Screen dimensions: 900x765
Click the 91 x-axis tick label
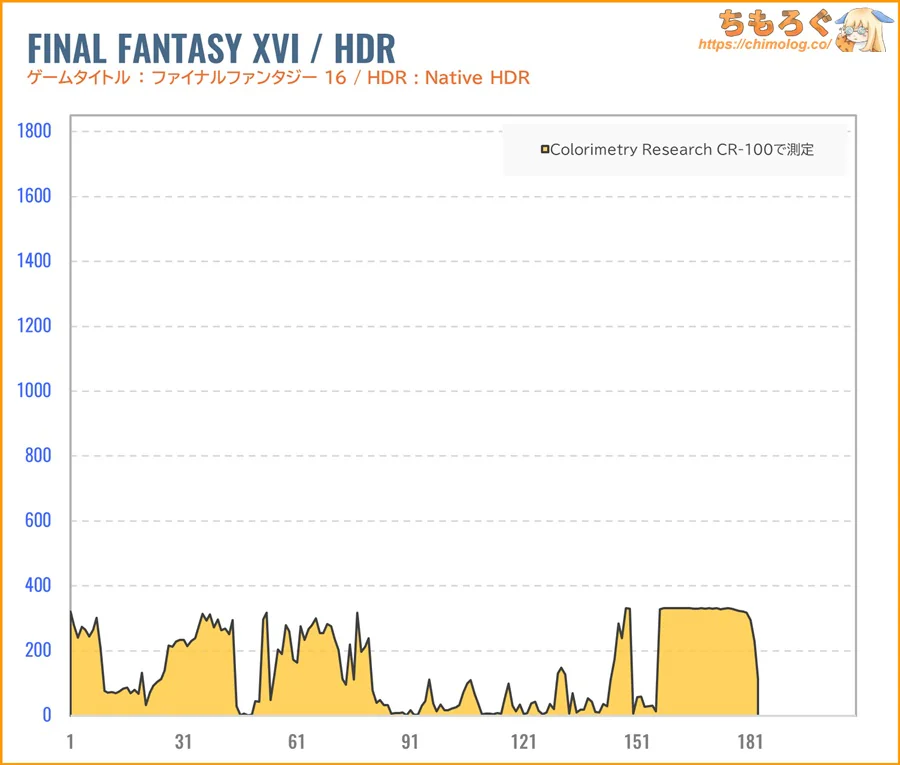[409, 742]
